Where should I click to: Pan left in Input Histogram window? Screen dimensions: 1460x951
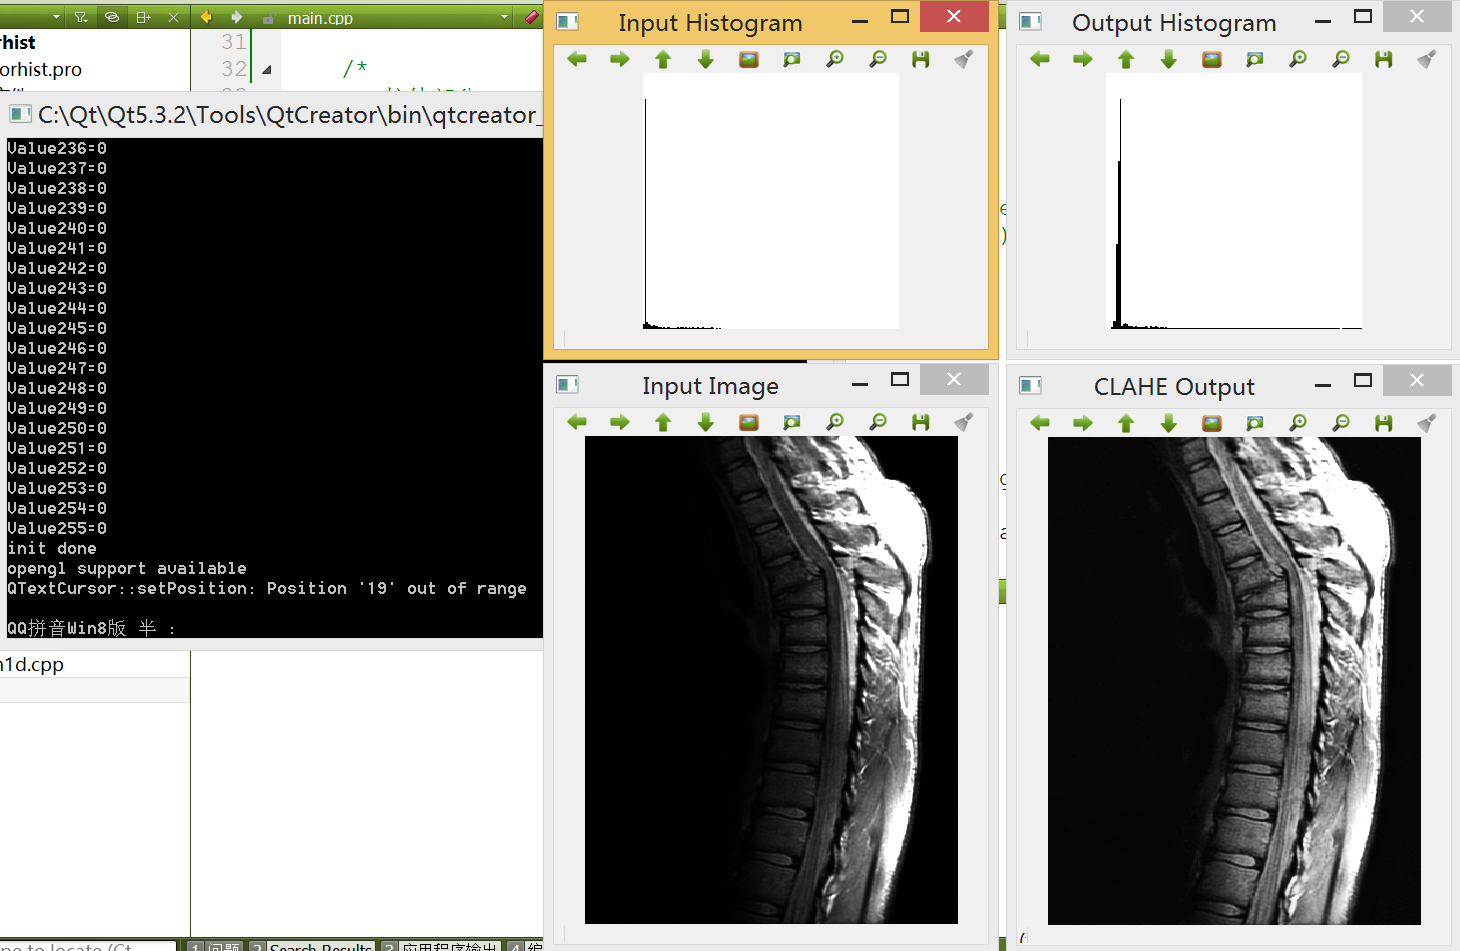(x=577, y=59)
